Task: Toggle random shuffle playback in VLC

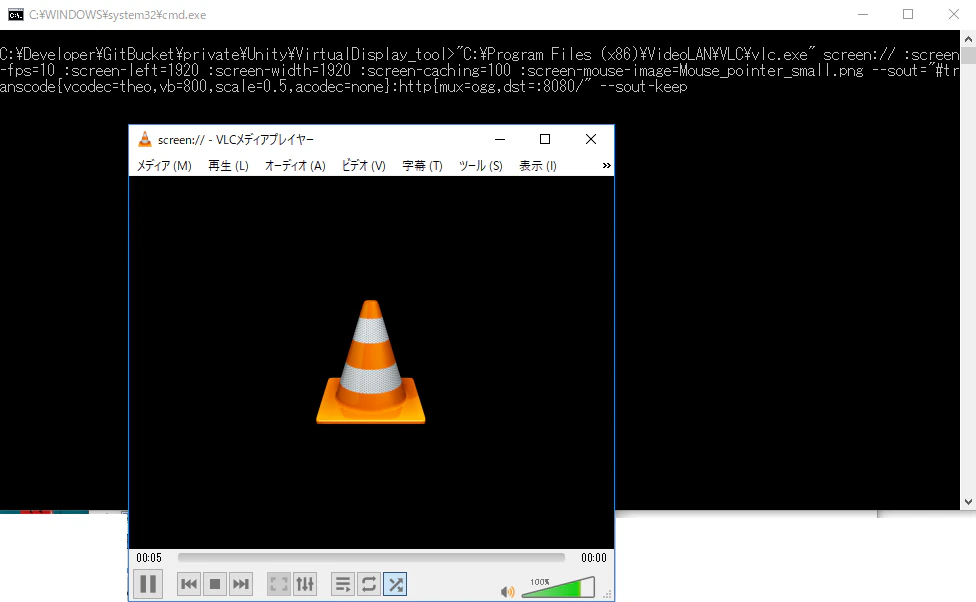Action: [x=395, y=584]
